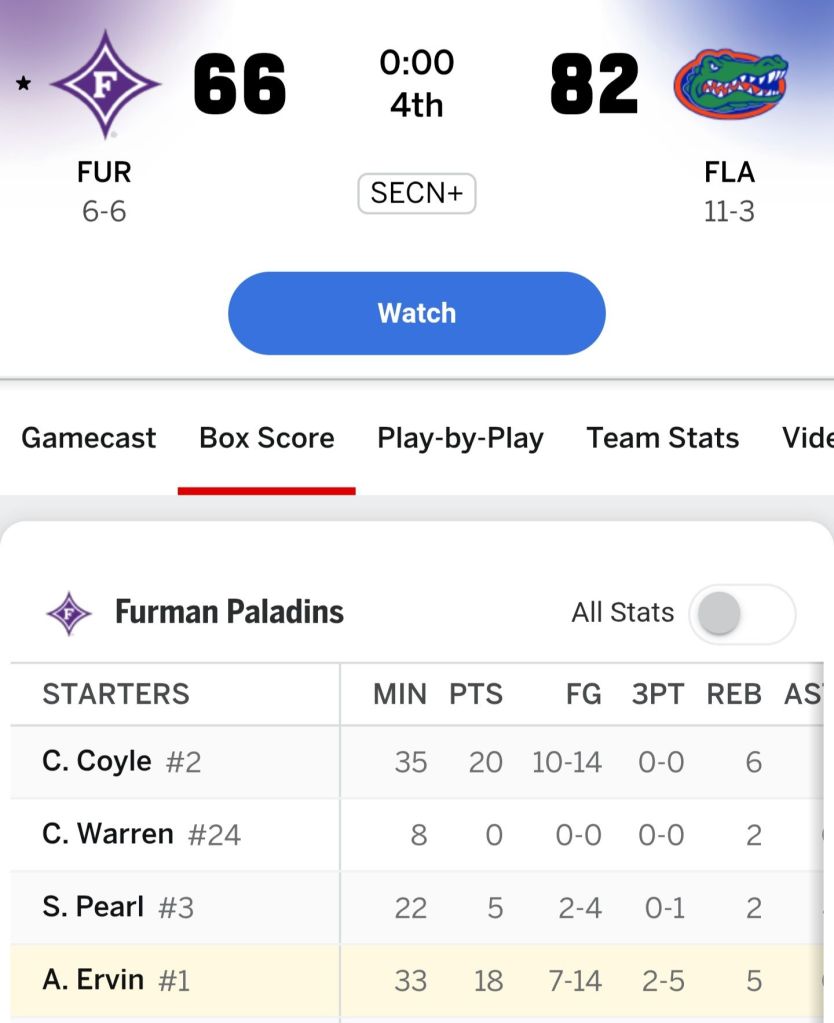The height and width of the screenshot is (1023, 834).
Task: Toggle the All Stats switch
Action: tap(741, 613)
